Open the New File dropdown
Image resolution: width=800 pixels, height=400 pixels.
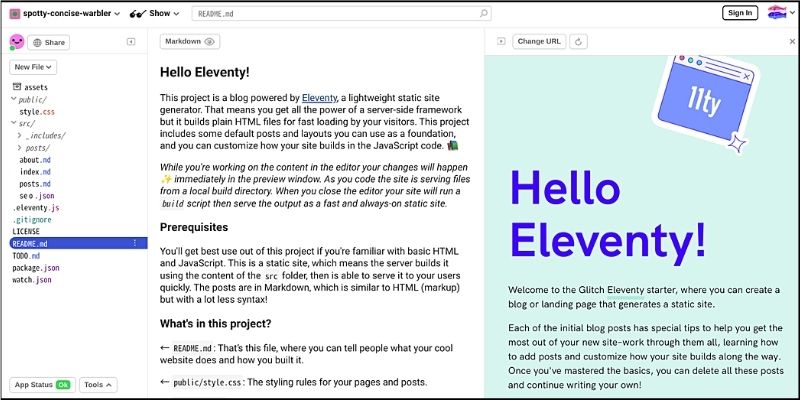tap(33, 67)
